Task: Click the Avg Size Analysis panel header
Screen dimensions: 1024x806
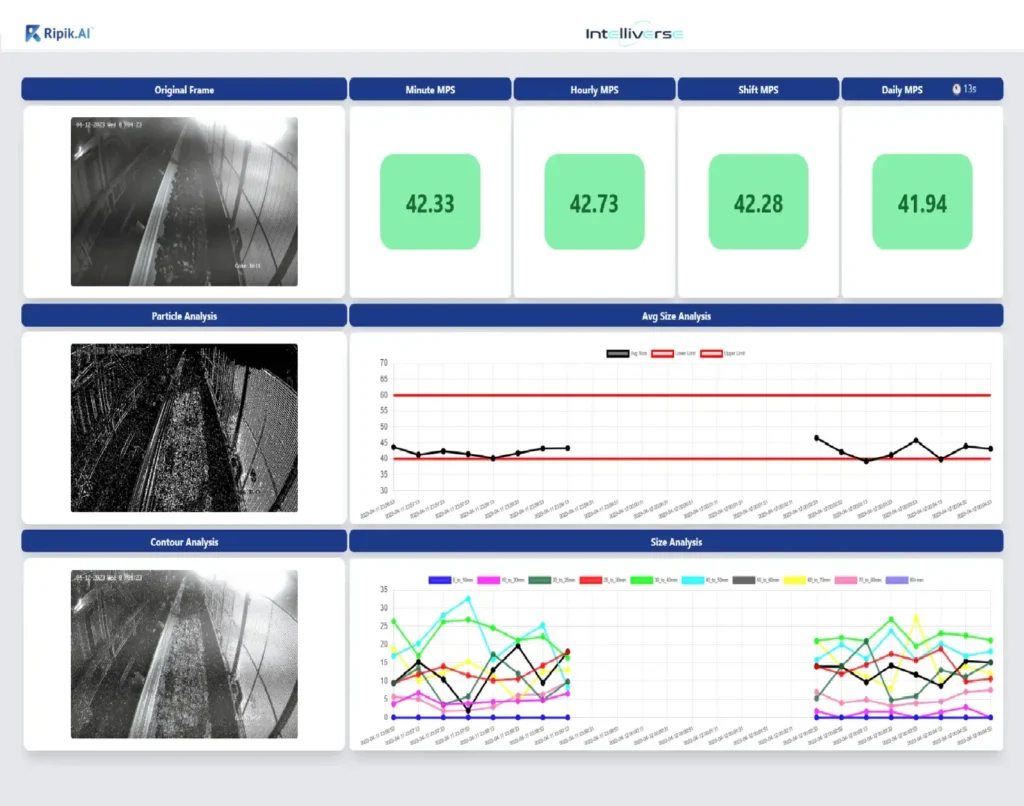Action: click(676, 316)
